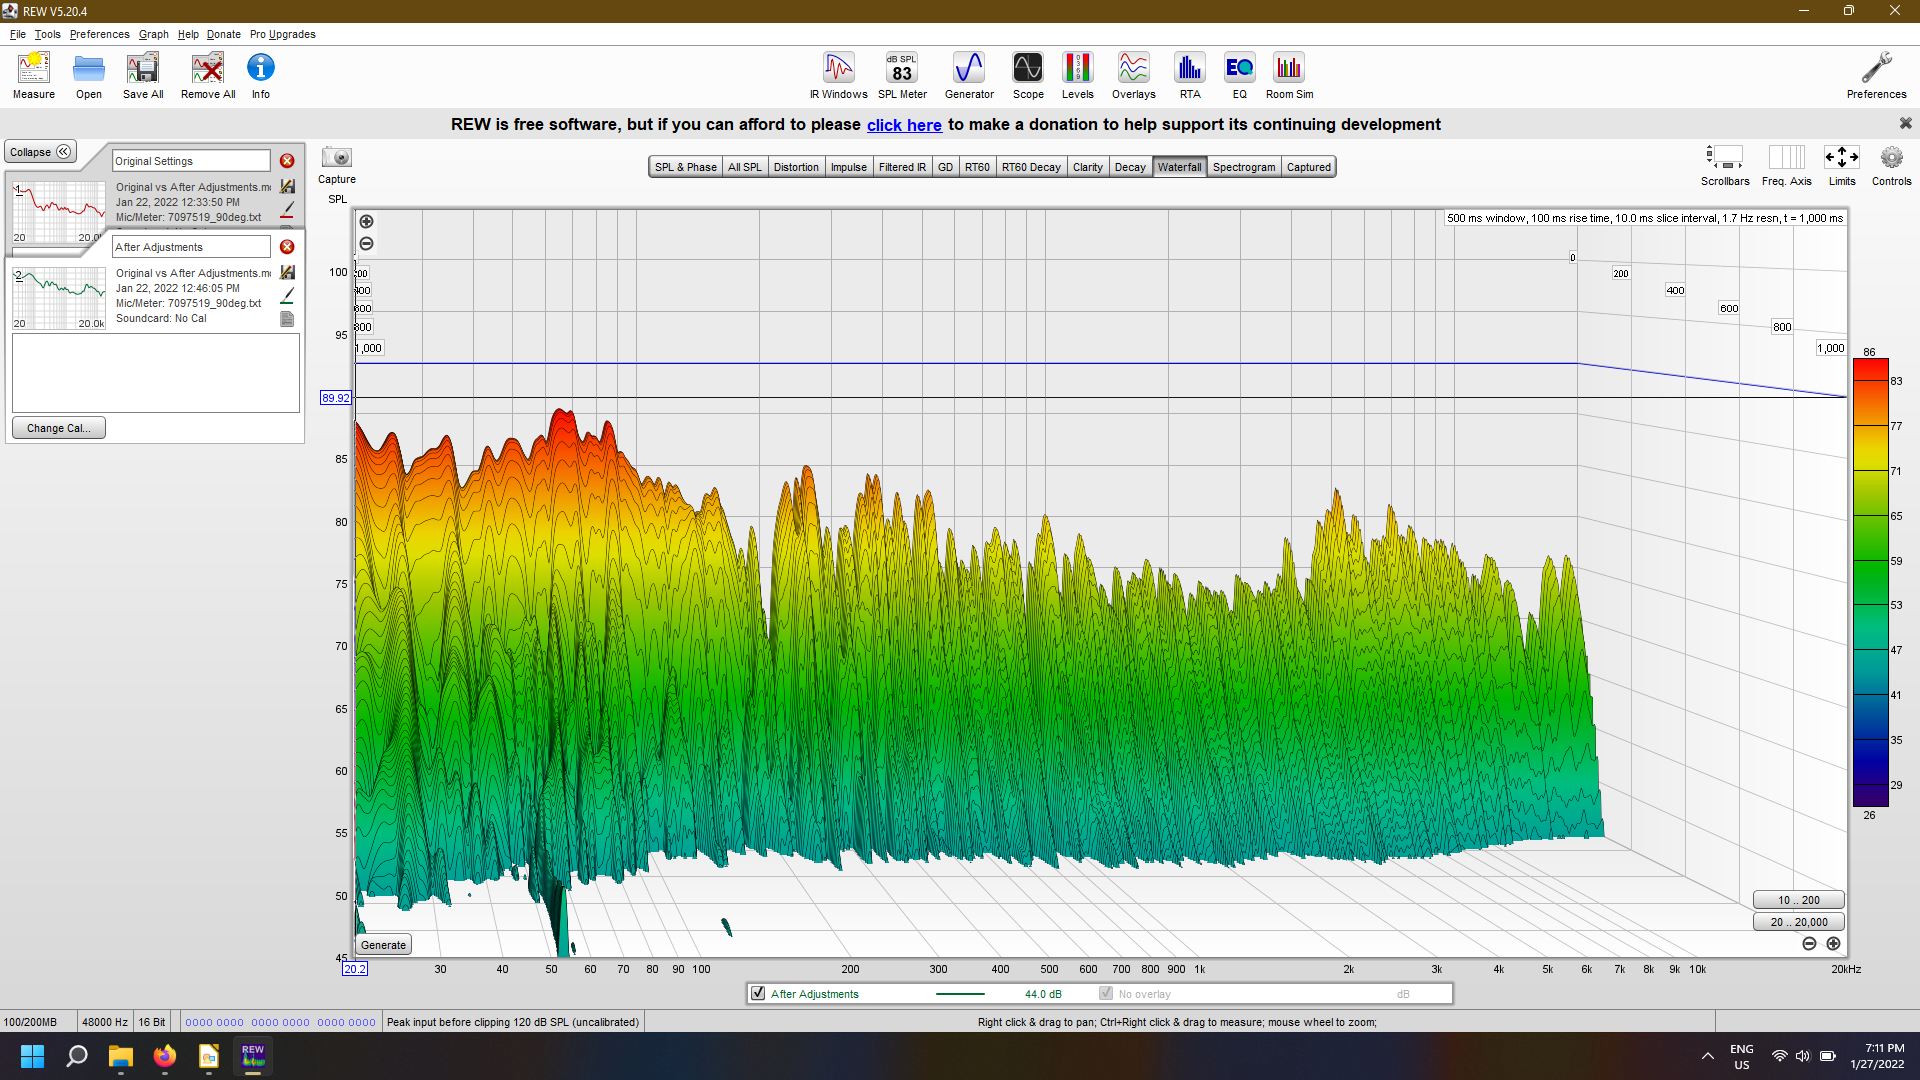Image resolution: width=1920 pixels, height=1080 pixels.
Task: Switch to the Impulse tab
Action: coord(849,167)
